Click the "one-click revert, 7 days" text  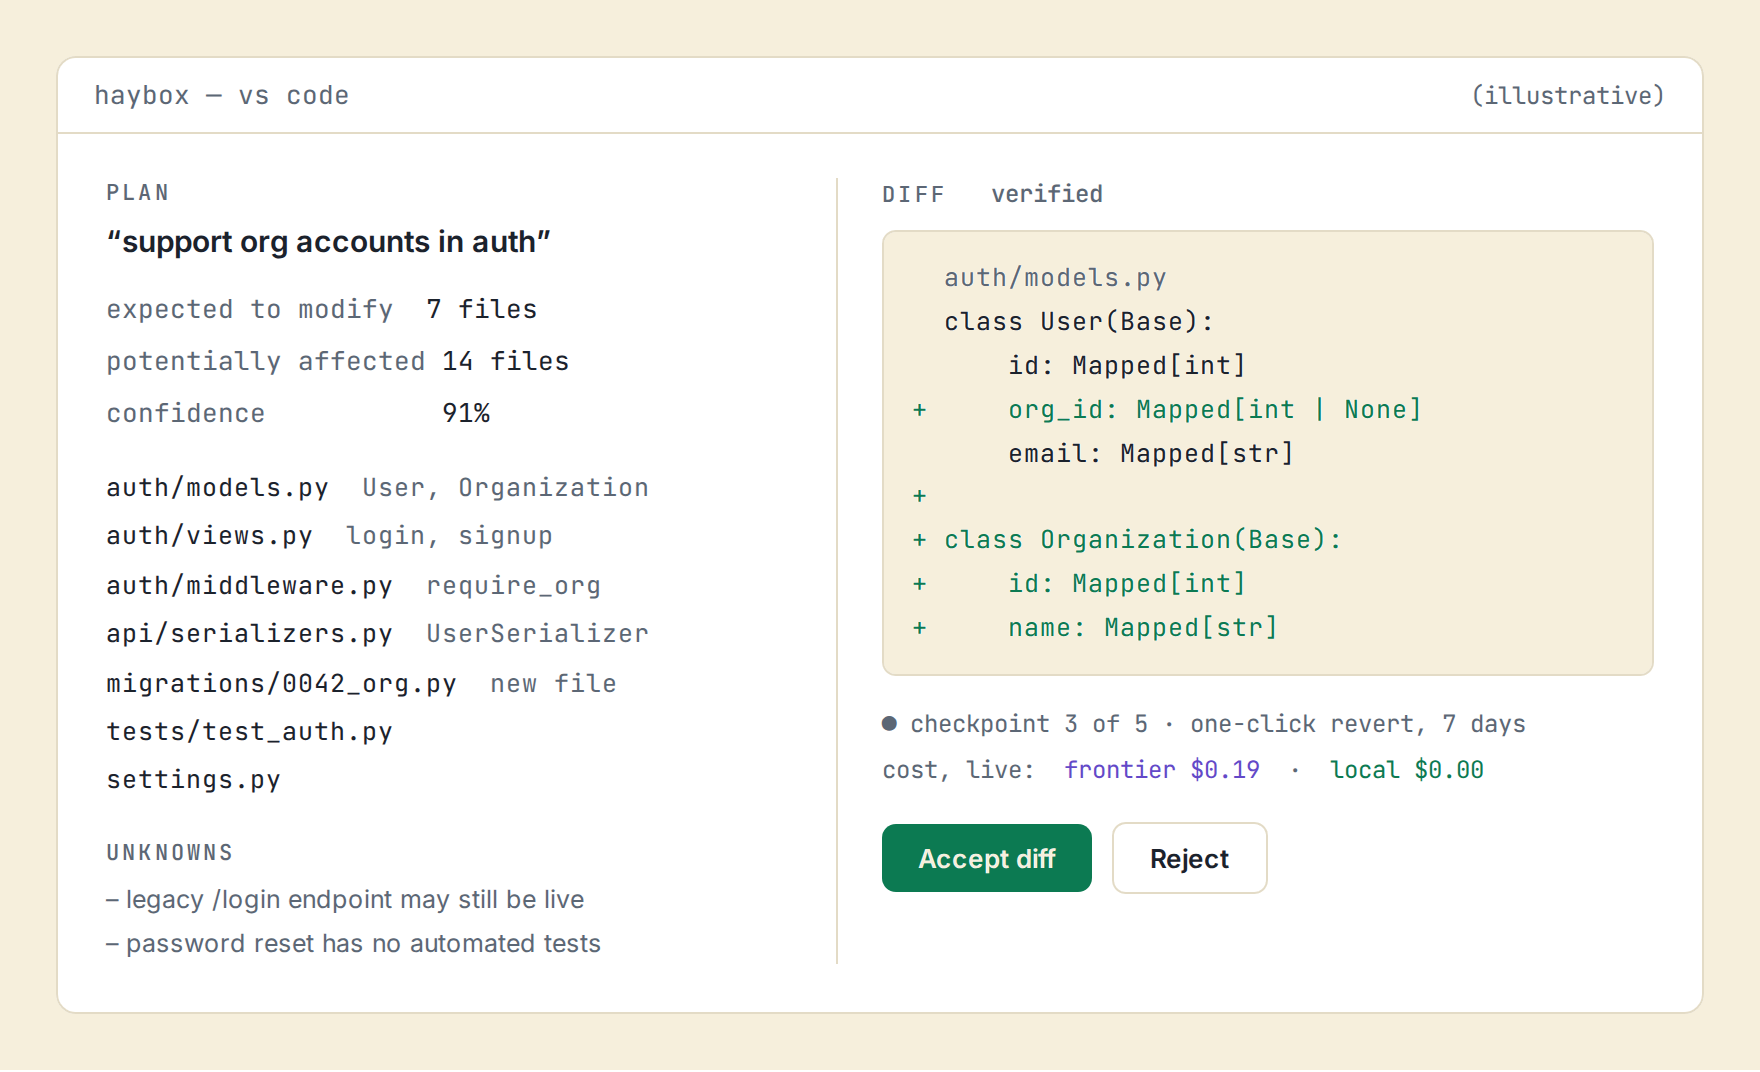point(1358,724)
